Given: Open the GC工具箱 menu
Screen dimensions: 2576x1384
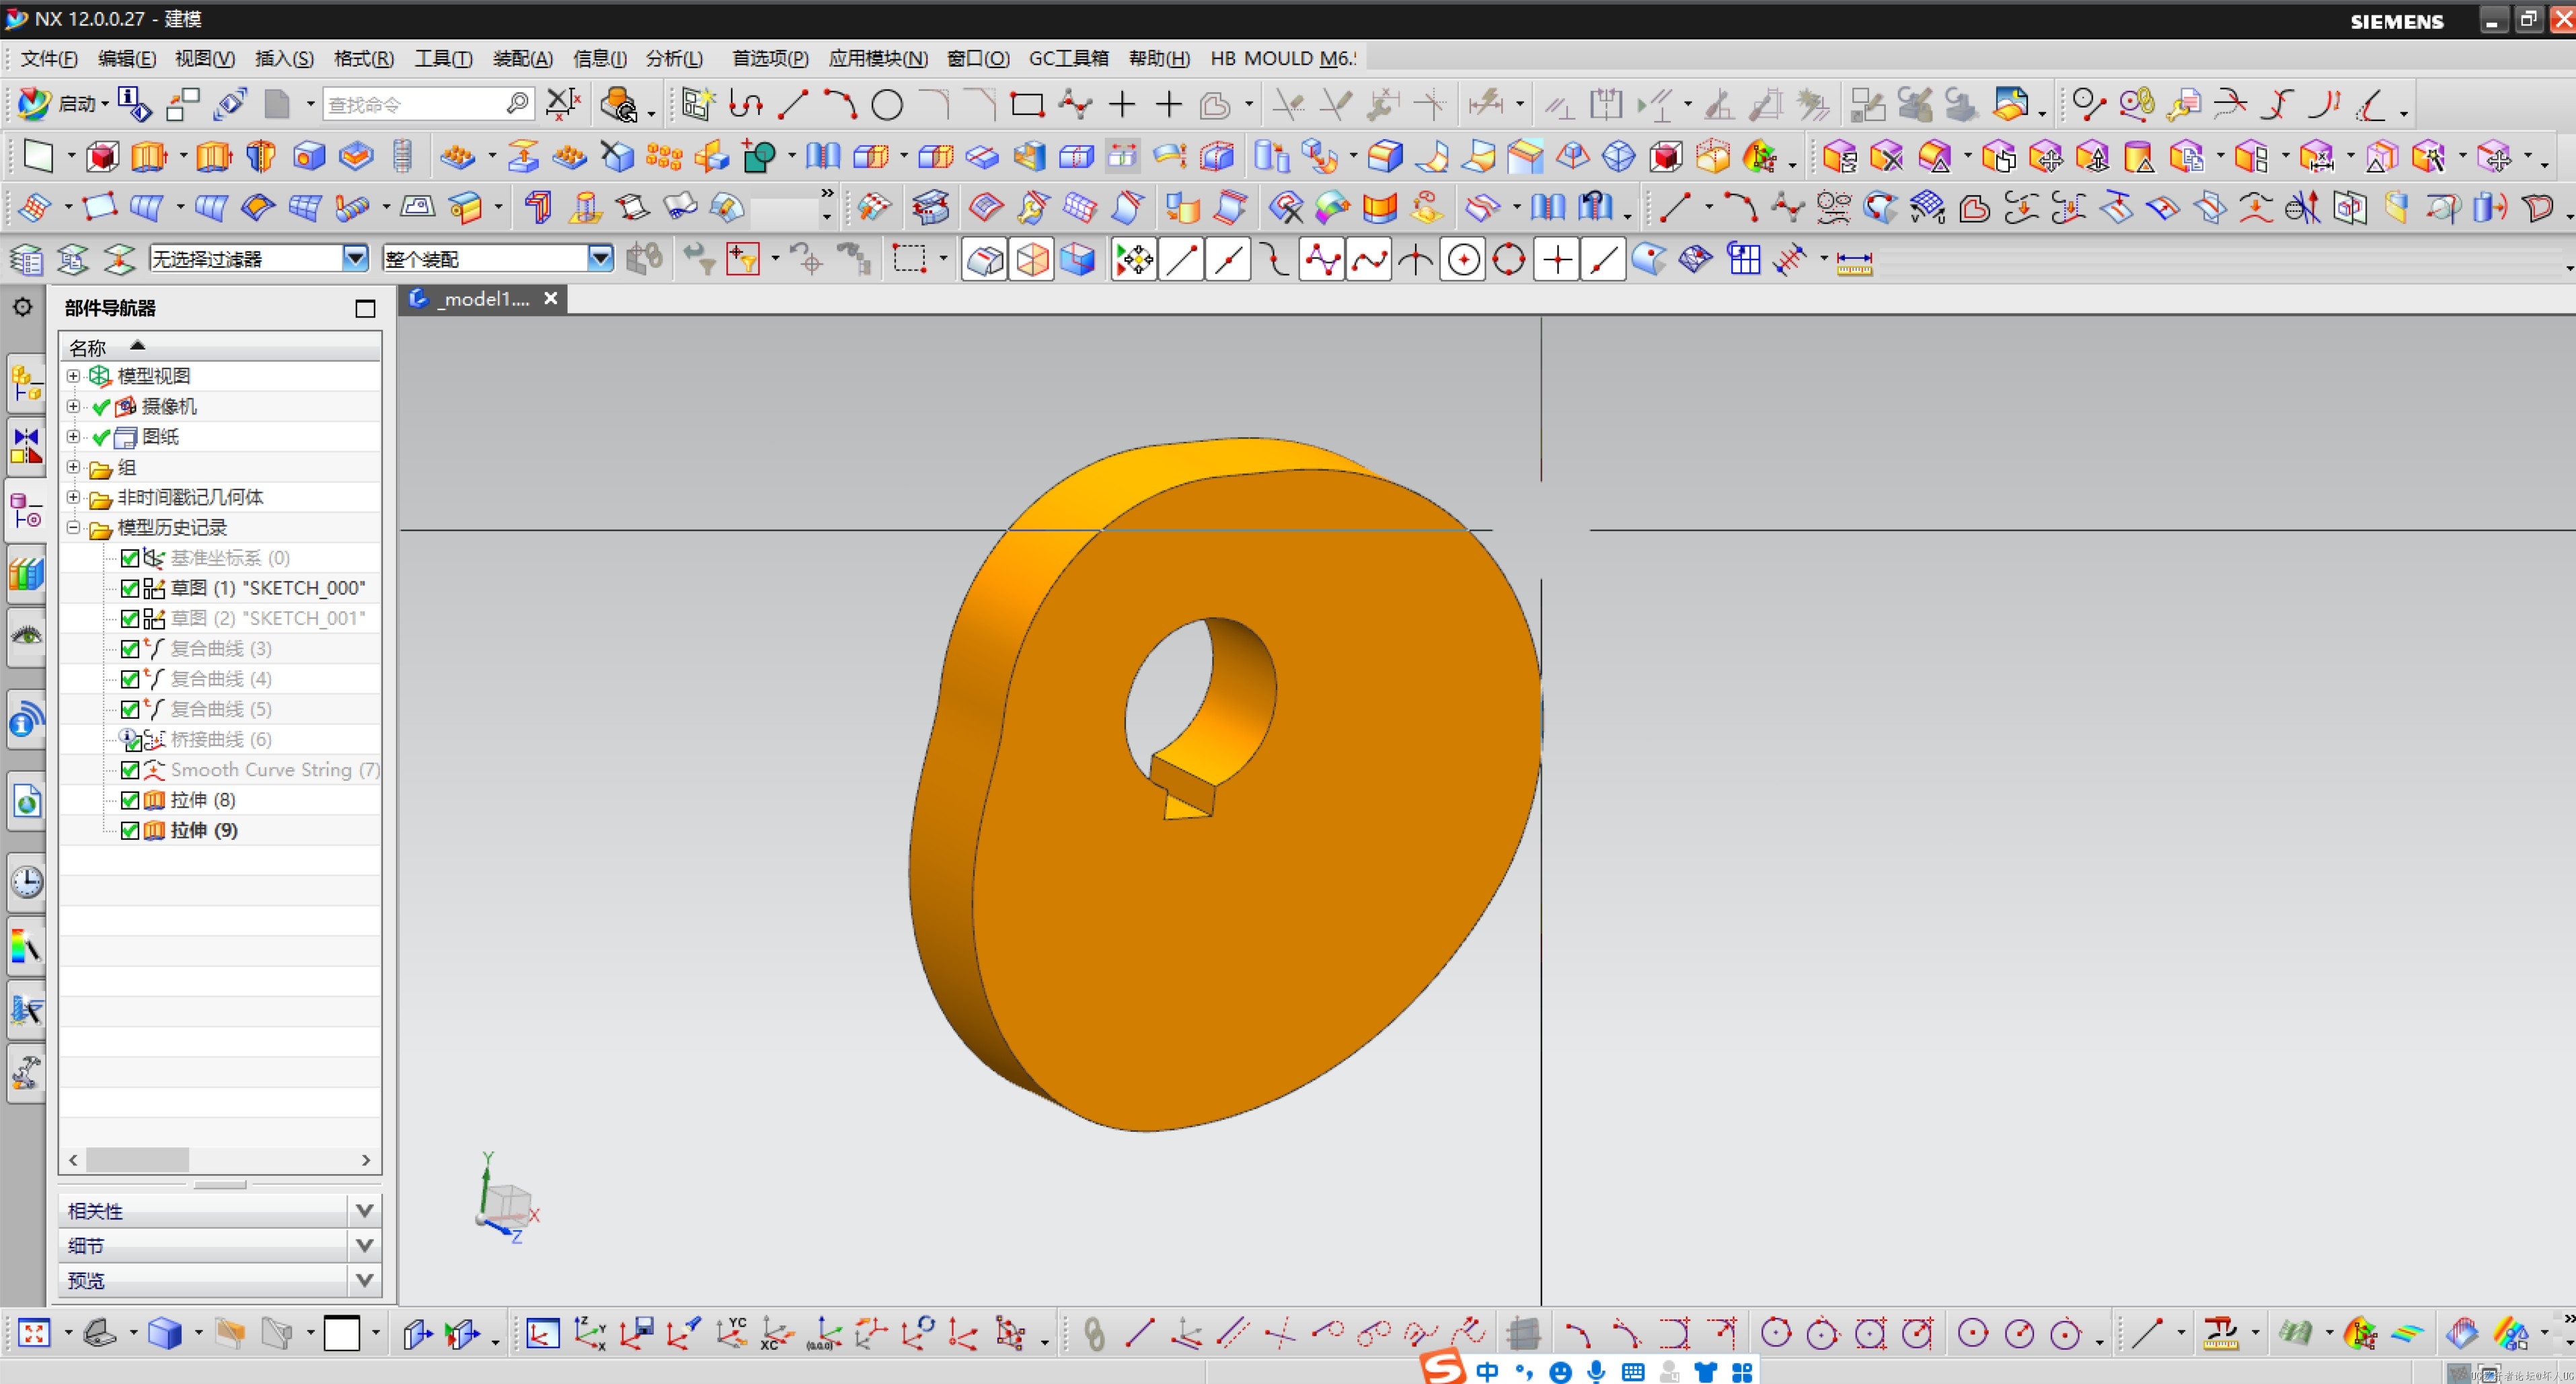Looking at the screenshot, I should [1069, 58].
